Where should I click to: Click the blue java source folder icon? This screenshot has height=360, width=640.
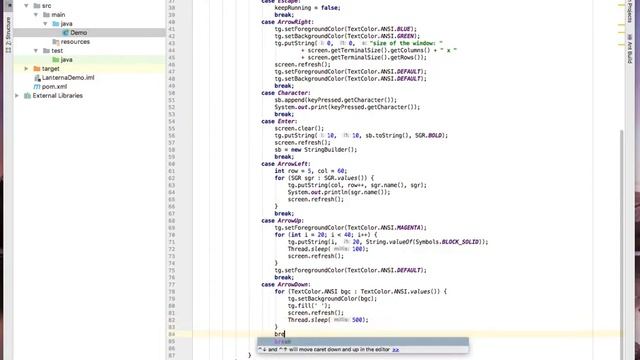56,24
